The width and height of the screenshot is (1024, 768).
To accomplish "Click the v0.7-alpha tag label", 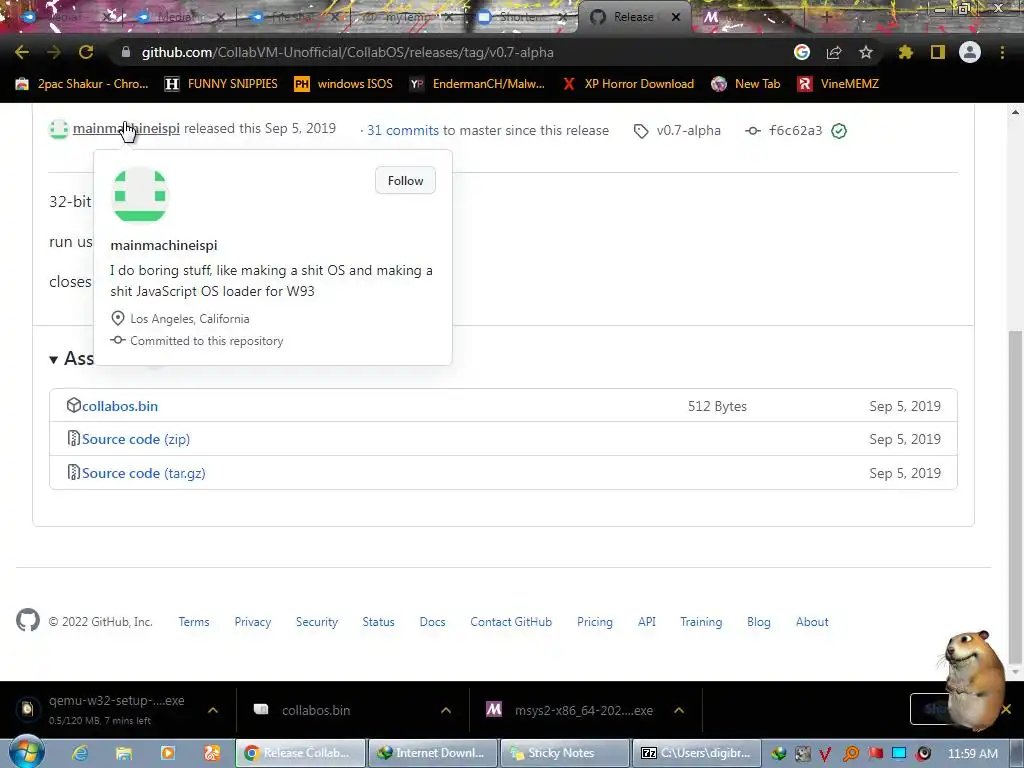I will pos(688,130).
